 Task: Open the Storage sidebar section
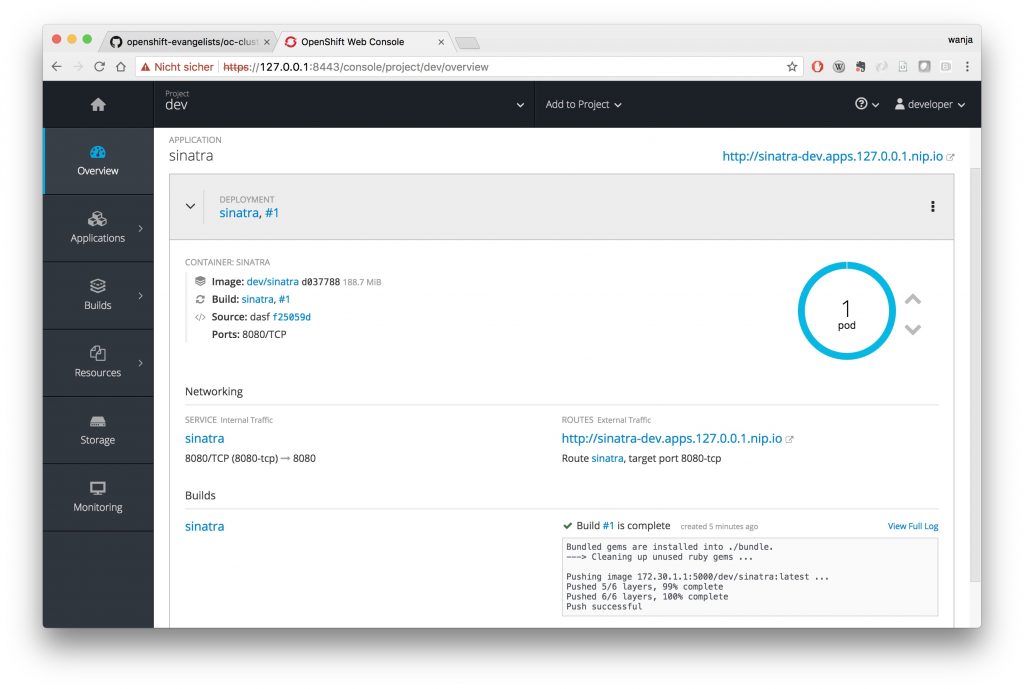pyautogui.click(x=98, y=430)
